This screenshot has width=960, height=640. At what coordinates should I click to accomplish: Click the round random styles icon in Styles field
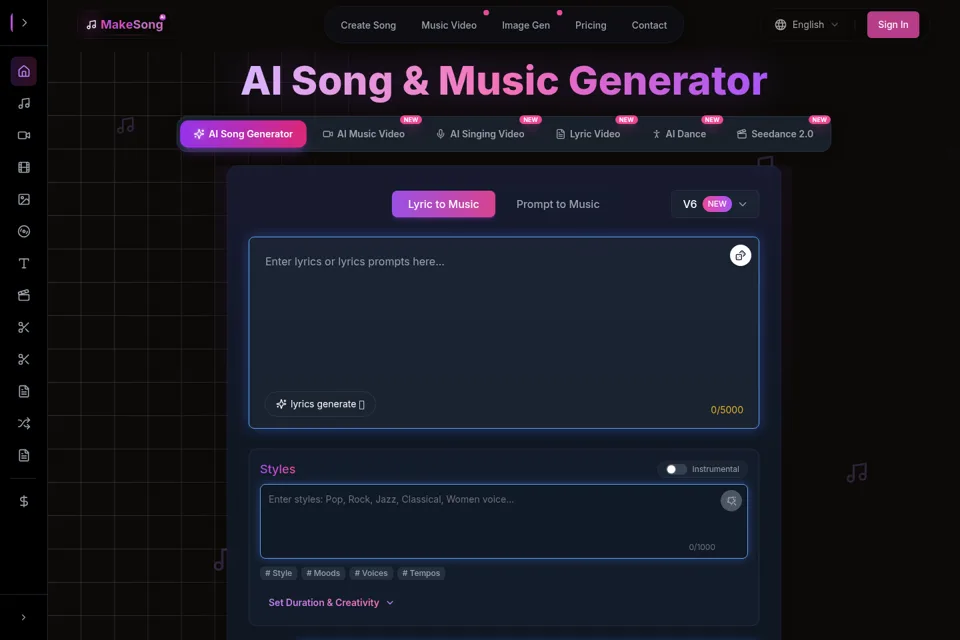coord(731,501)
